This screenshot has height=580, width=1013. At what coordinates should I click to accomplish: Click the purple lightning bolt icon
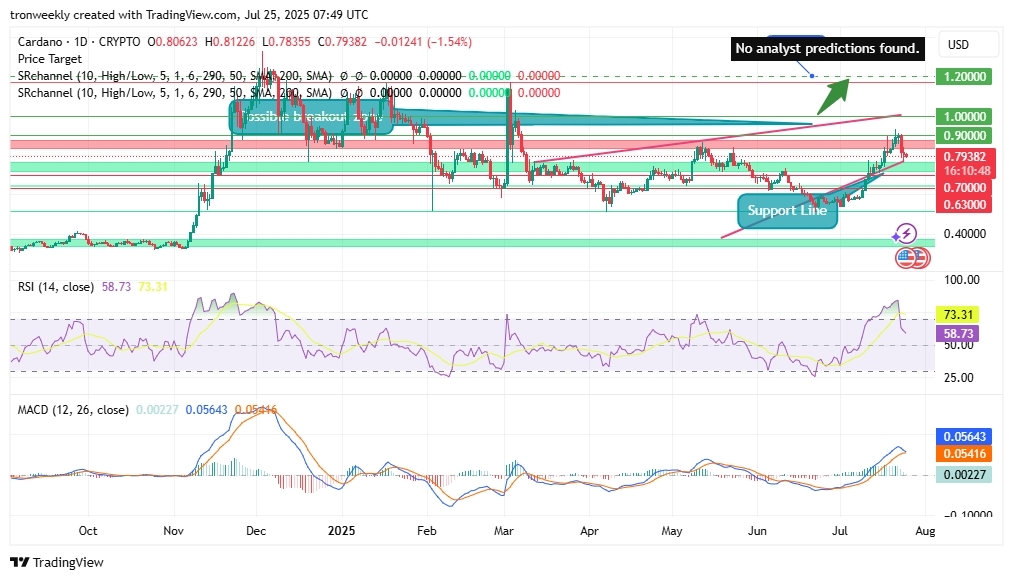(906, 234)
